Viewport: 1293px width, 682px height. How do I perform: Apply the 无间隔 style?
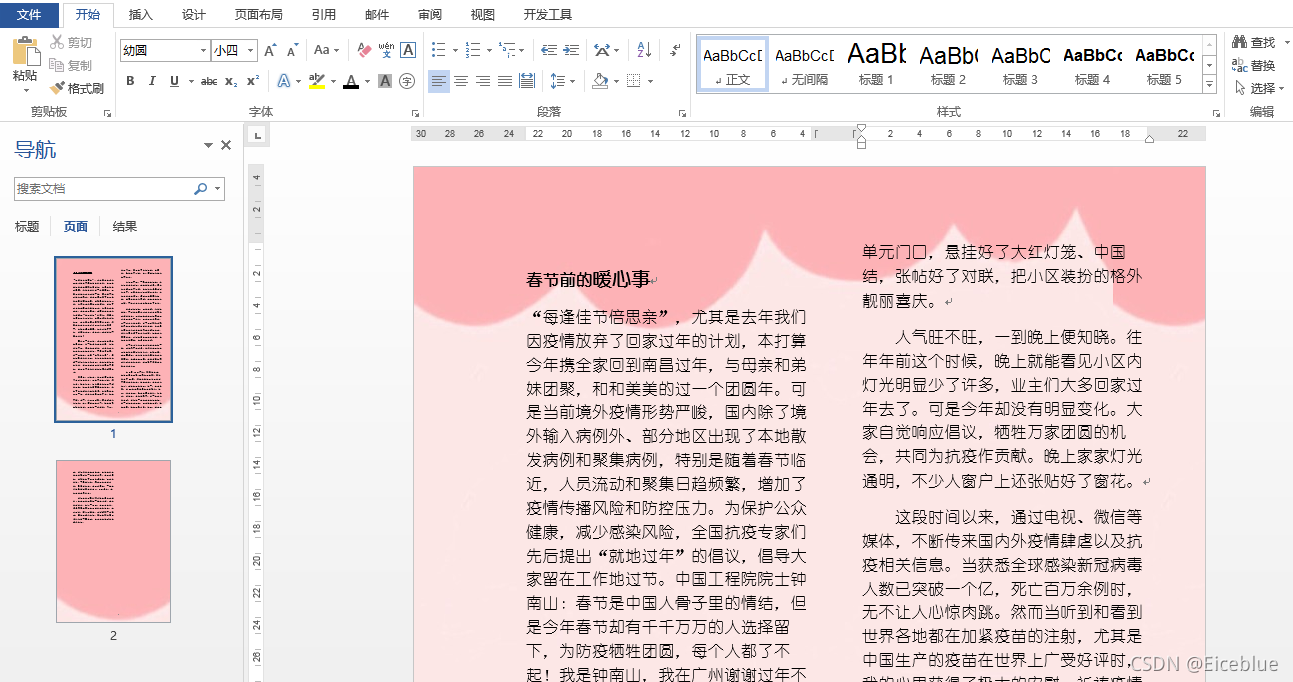[804, 65]
